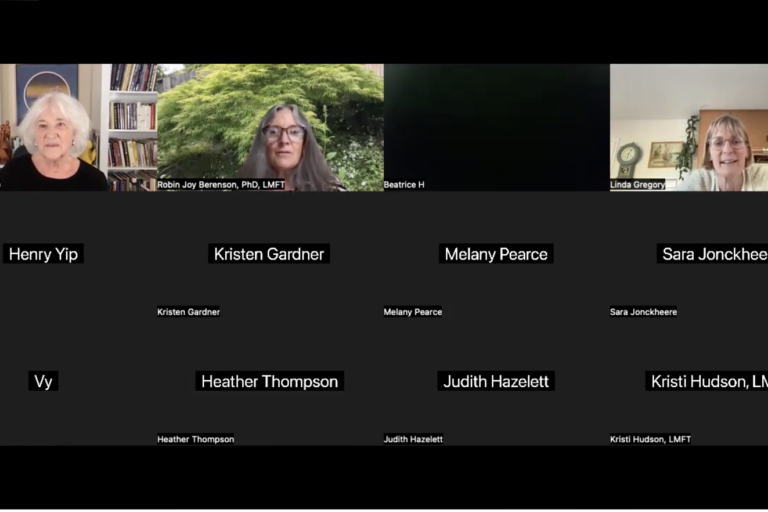The image size is (768, 512).
Task: Click small Heather Thompson label at tile corner
Action: click(196, 439)
